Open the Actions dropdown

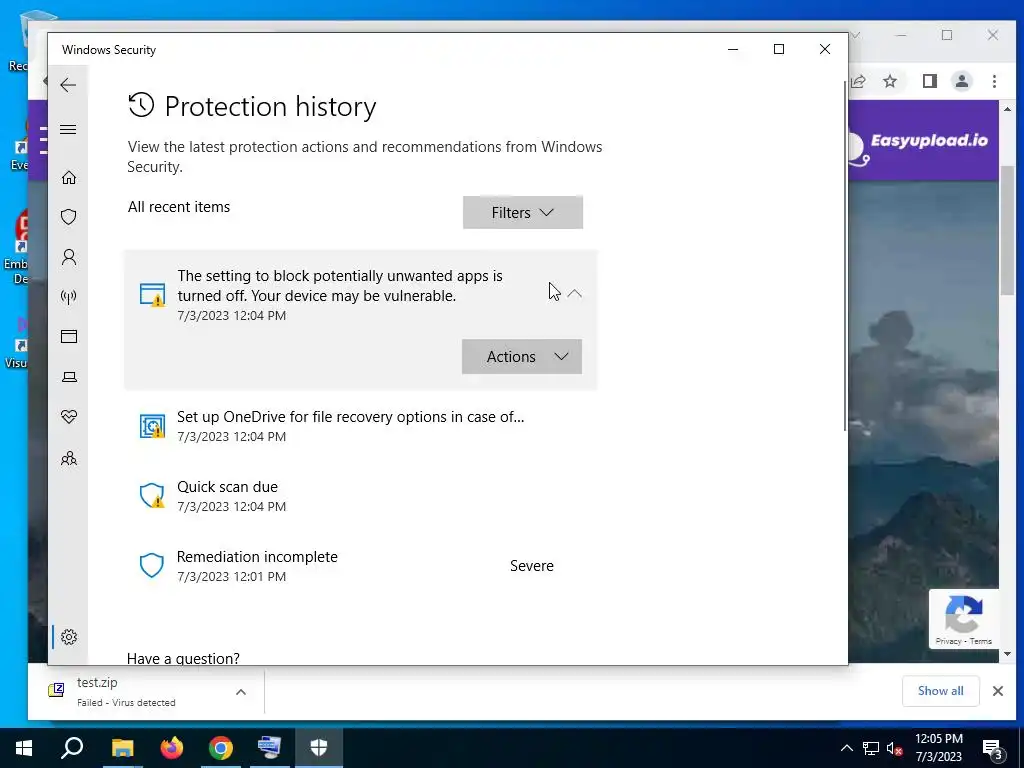coord(522,357)
